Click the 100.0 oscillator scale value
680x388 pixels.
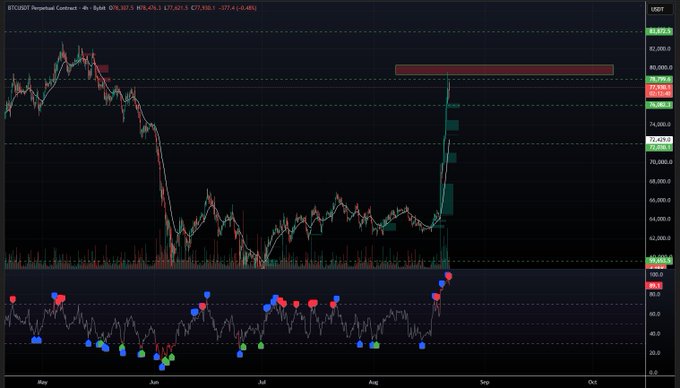point(656,275)
